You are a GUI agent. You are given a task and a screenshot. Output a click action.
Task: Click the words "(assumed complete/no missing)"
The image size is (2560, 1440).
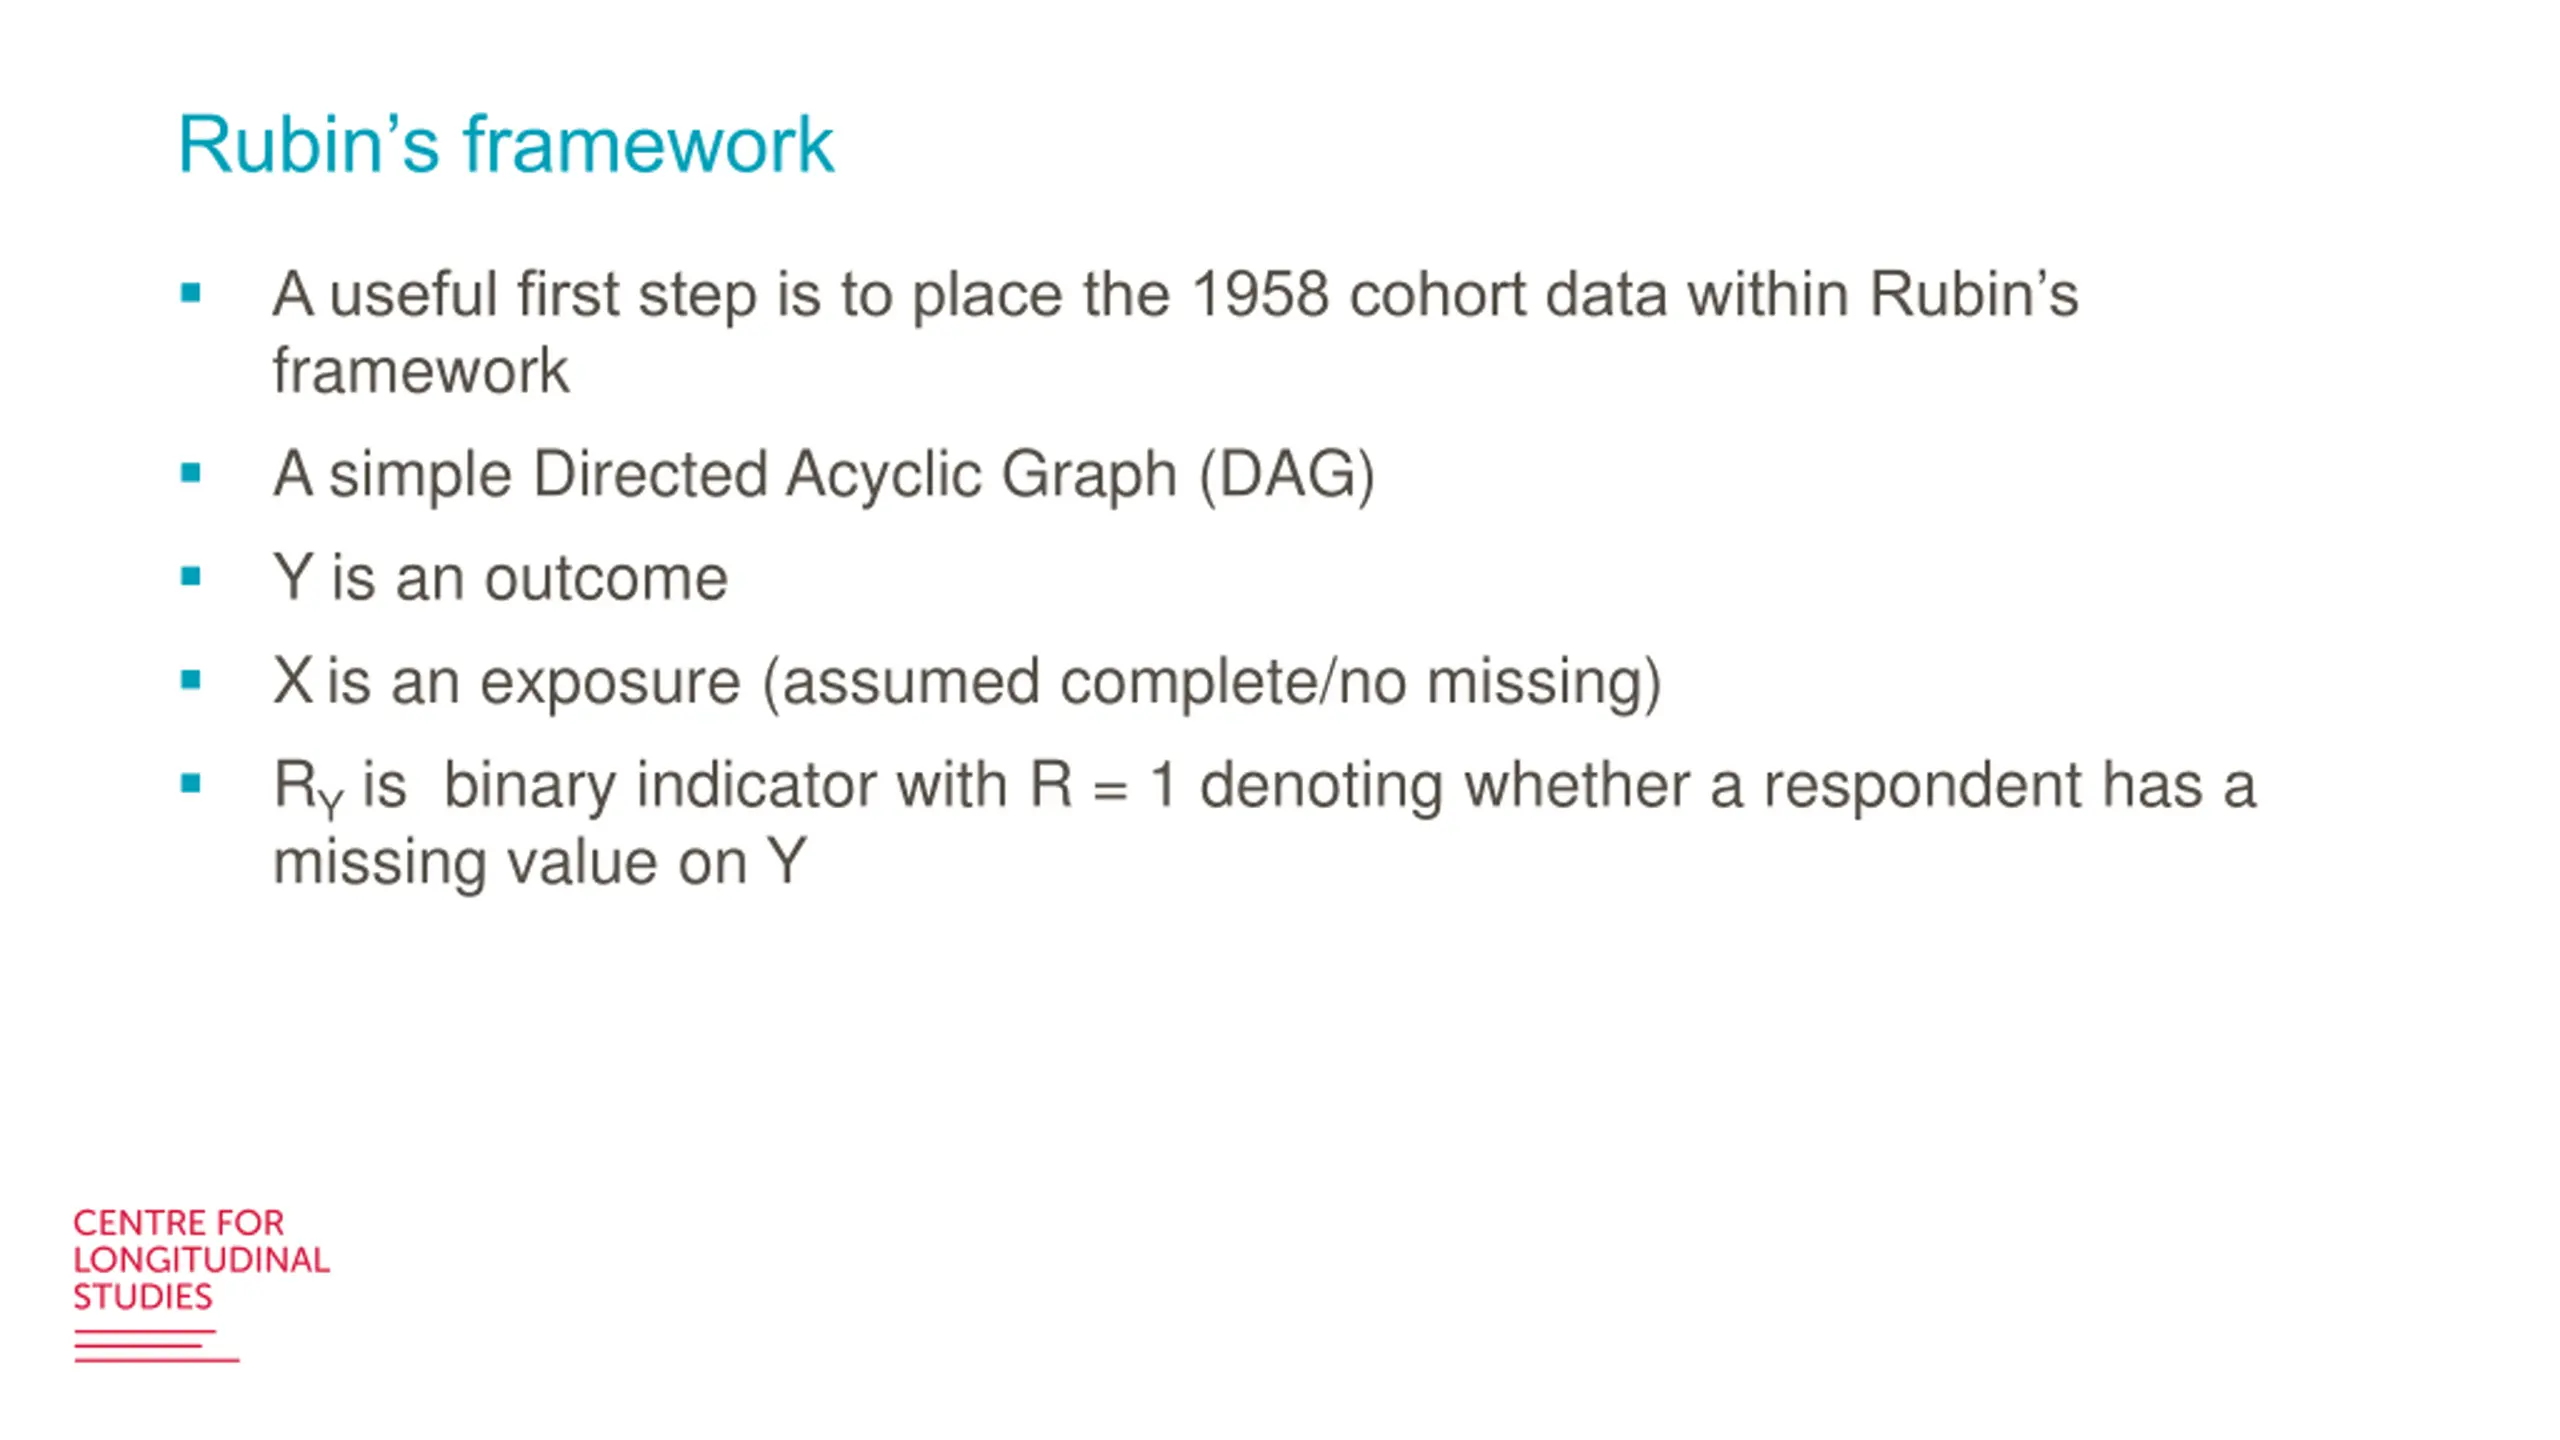[x=1211, y=682]
